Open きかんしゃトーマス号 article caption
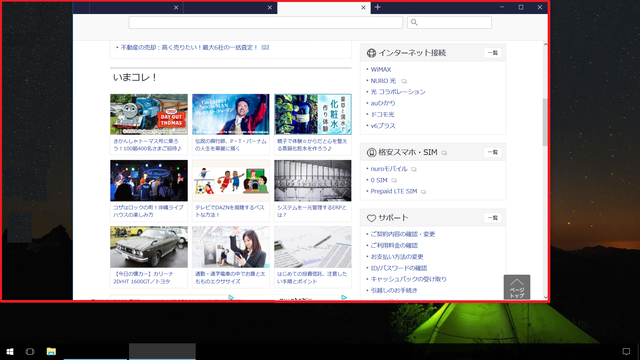 (147, 145)
